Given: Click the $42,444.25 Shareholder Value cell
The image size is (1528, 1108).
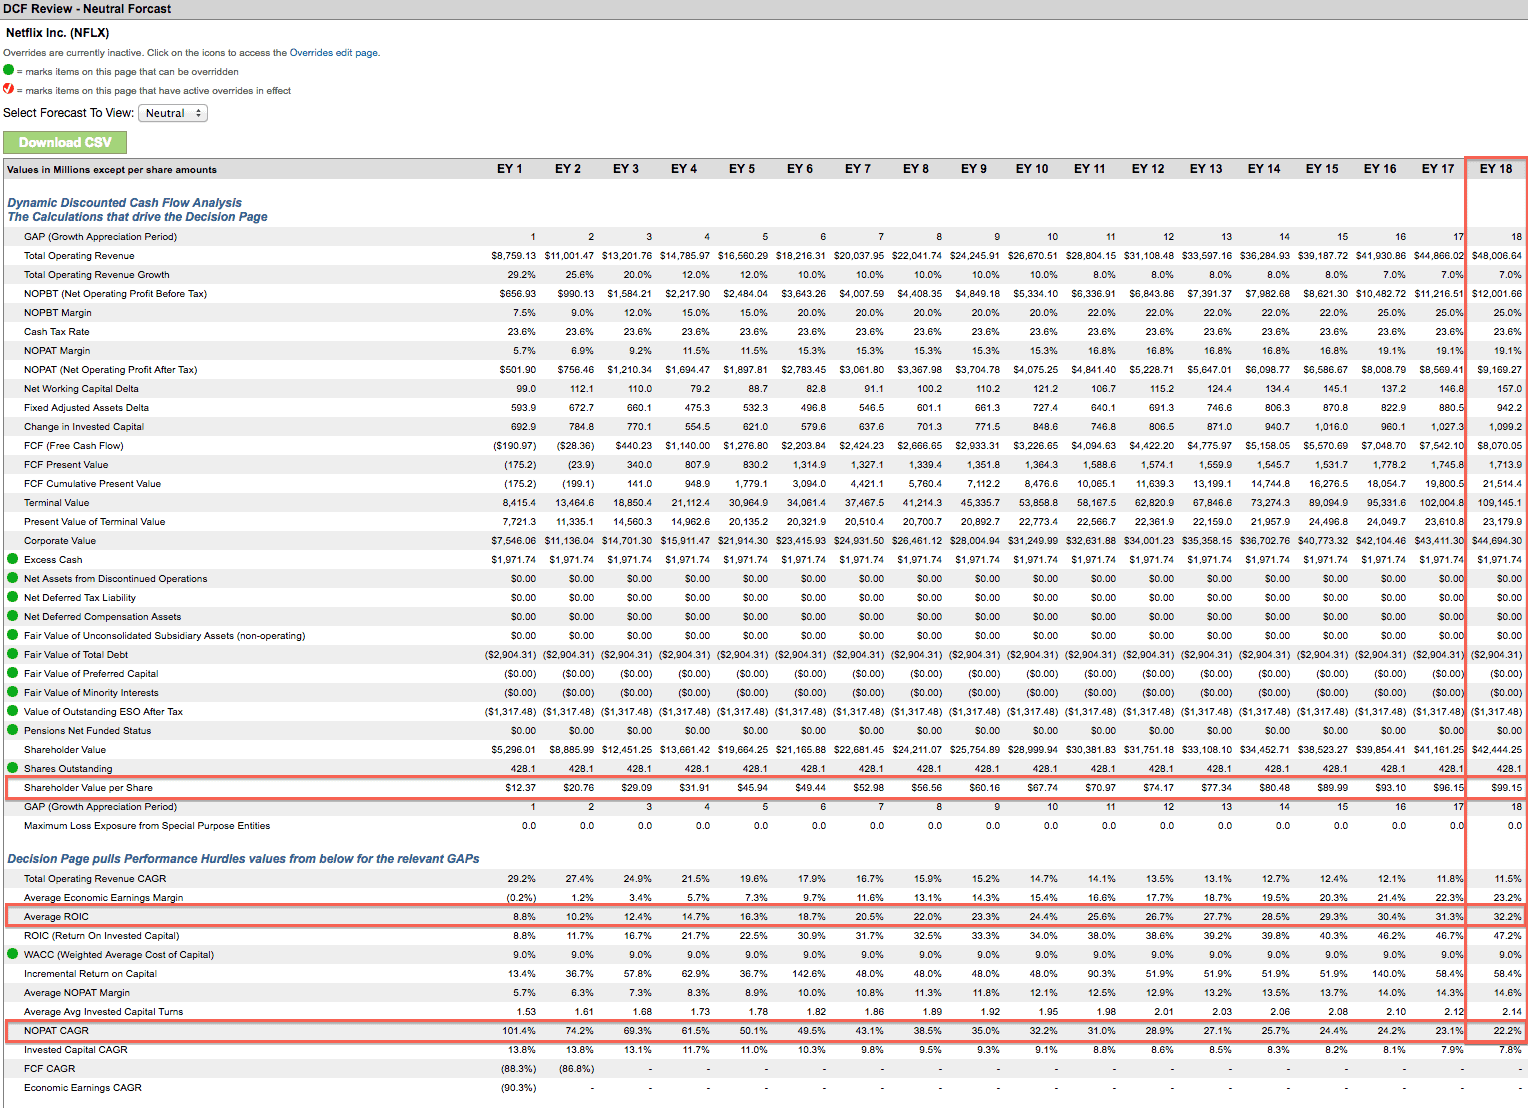Looking at the screenshot, I should coord(1497,750).
